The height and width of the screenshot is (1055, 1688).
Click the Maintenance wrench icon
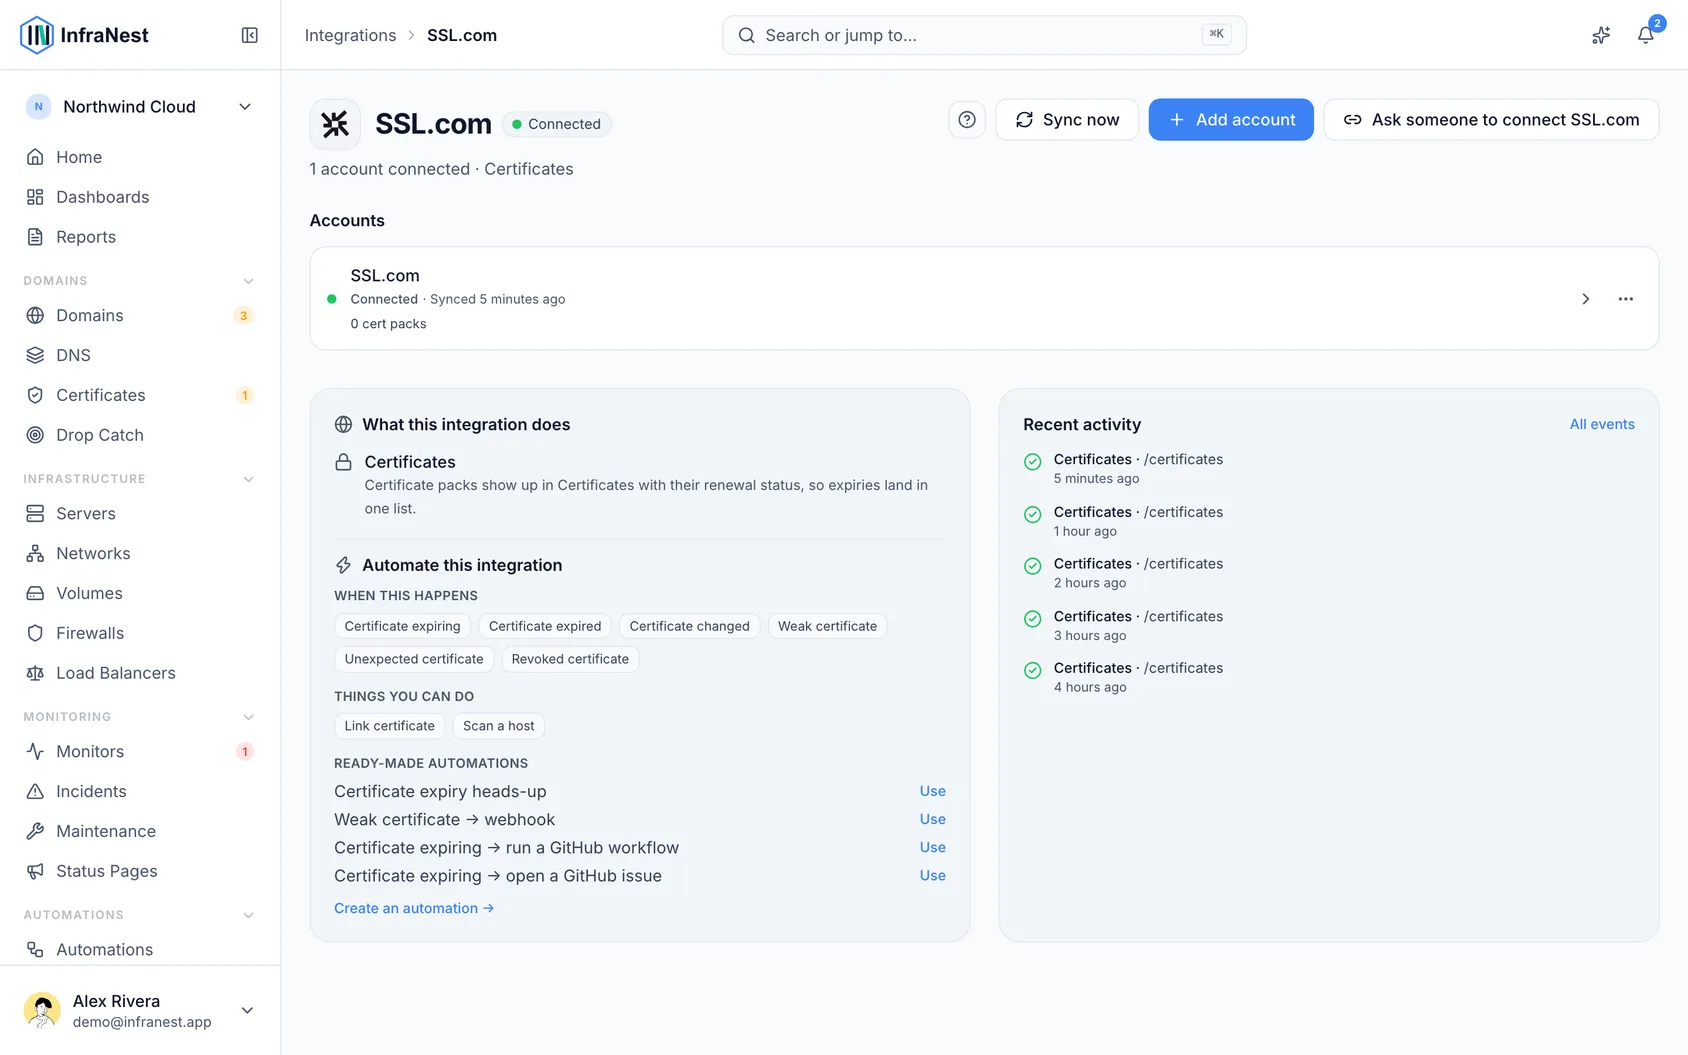click(35, 831)
